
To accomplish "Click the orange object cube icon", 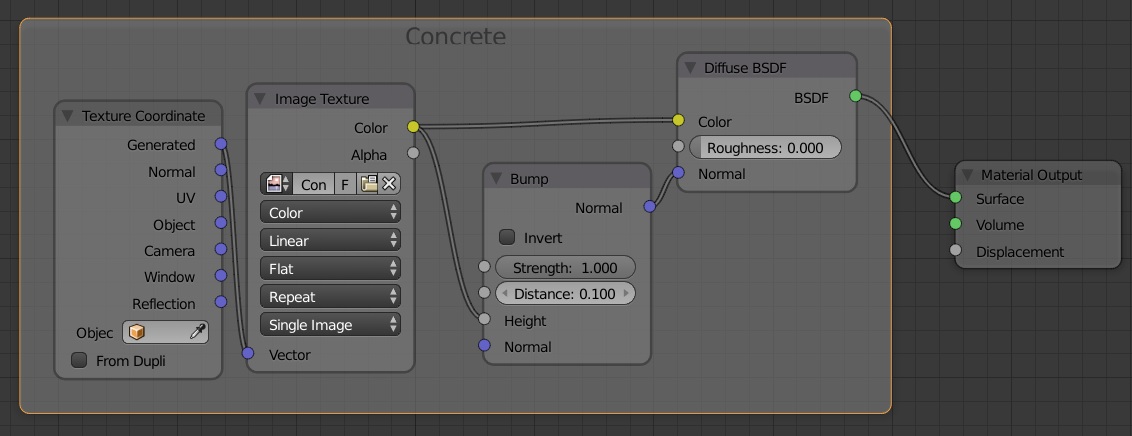I will pyautogui.click(x=137, y=333).
